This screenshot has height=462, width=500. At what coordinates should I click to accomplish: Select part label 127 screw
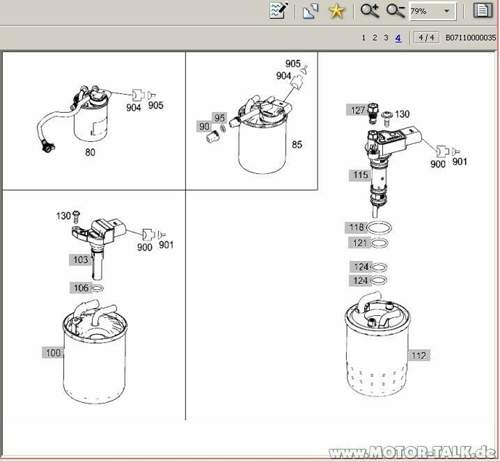coord(357,110)
